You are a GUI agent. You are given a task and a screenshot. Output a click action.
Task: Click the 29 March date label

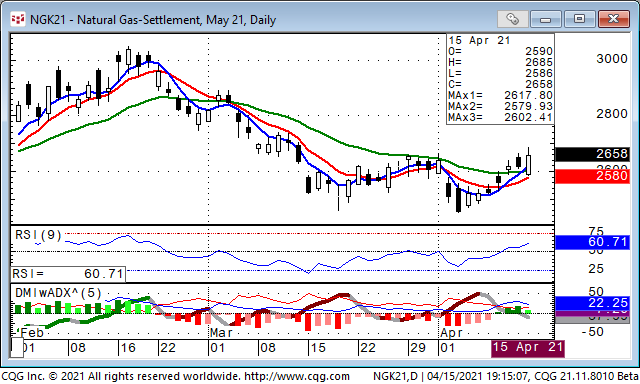(x=418, y=348)
